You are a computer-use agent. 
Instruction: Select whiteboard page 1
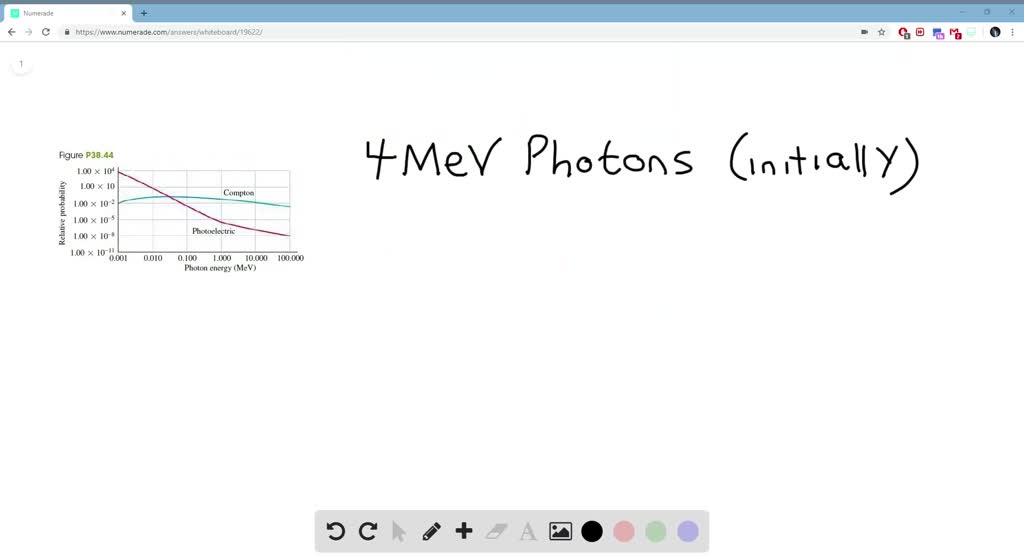pyautogui.click(x=21, y=64)
